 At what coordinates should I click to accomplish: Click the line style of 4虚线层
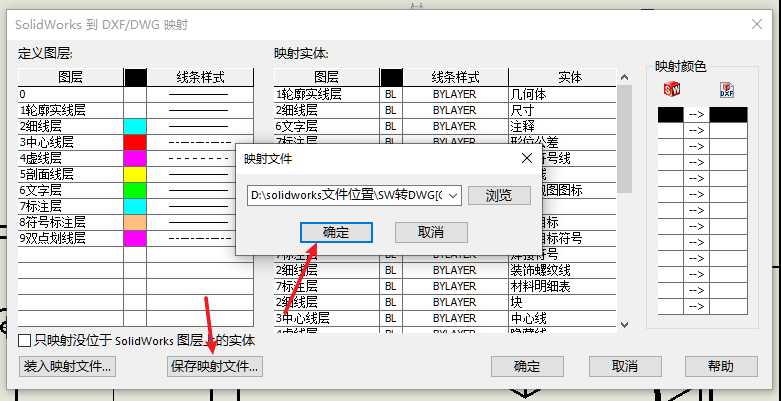pyautogui.click(x=200, y=158)
